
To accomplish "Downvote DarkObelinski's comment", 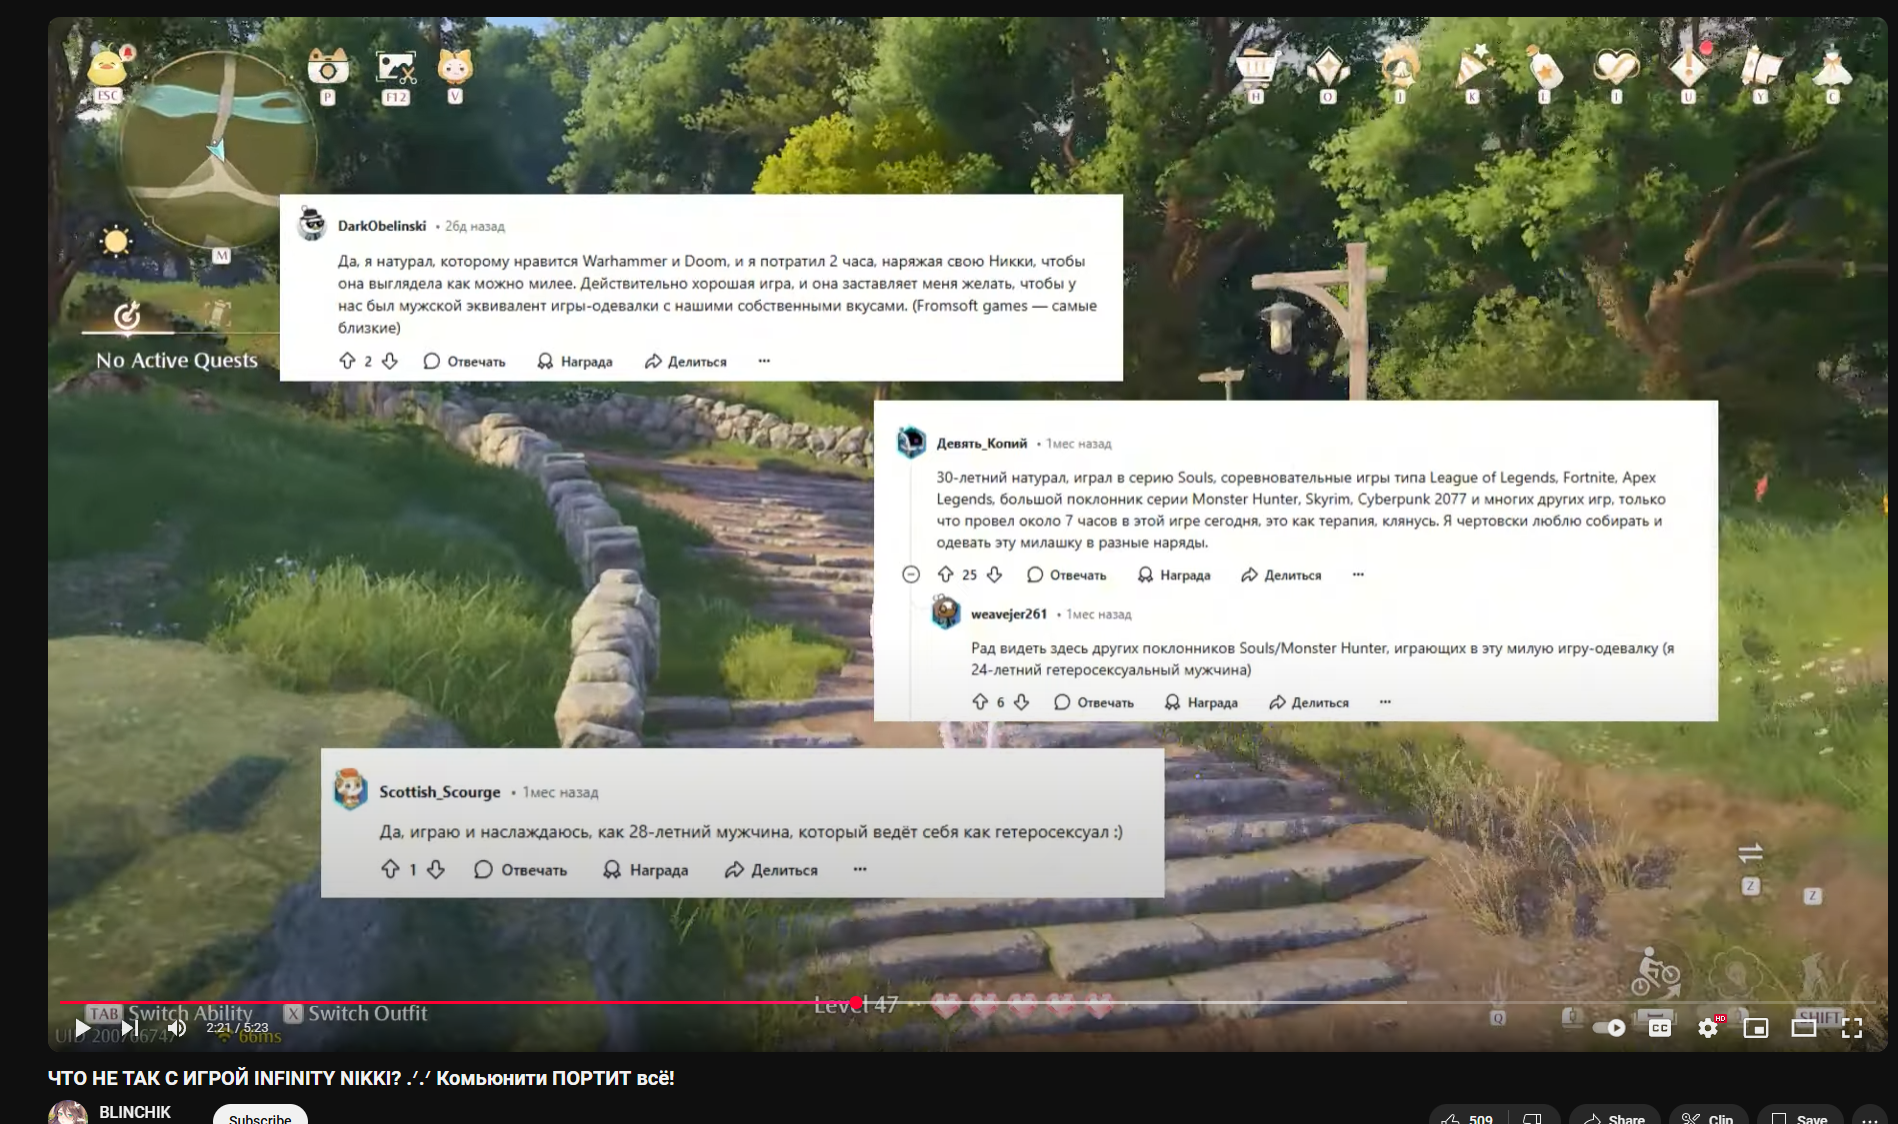I will (x=390, y=361).
